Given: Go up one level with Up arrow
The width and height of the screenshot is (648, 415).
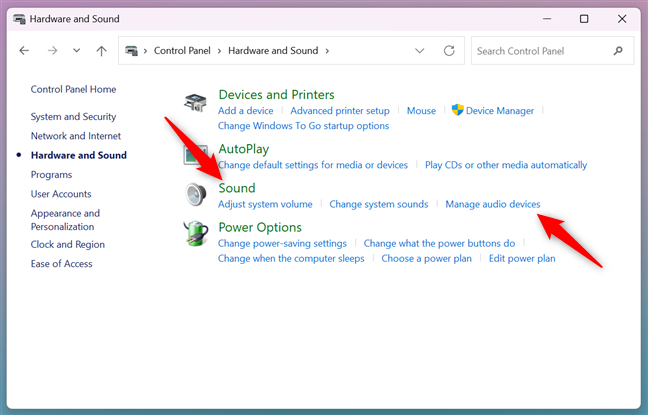Looking at the screenshot, I should pyautogui.click(x=101, y=51).
